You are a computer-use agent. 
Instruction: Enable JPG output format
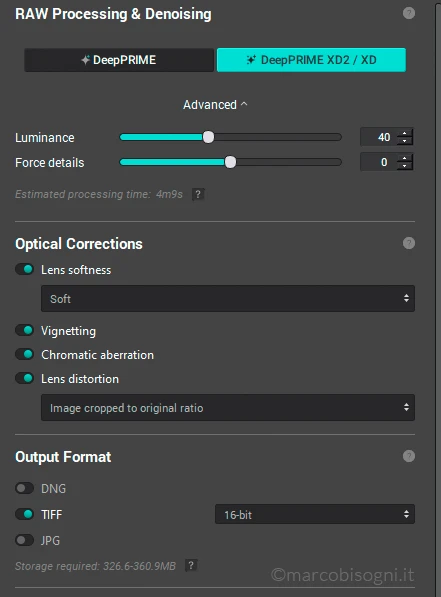tap(24, 540)
